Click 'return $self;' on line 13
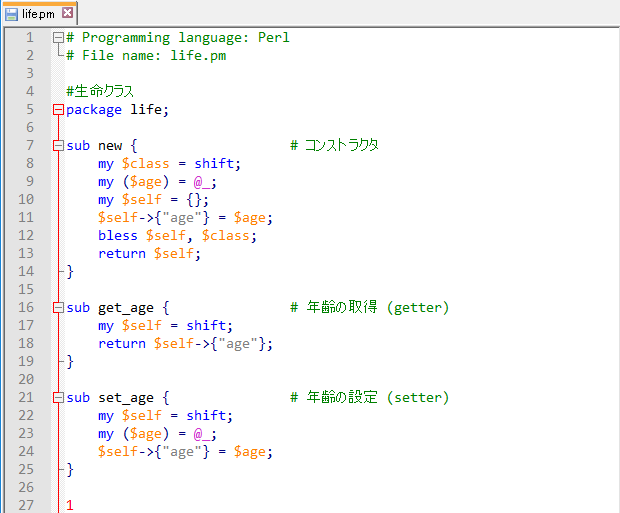Viewport: 620px width, 513px height. point(149,254)
